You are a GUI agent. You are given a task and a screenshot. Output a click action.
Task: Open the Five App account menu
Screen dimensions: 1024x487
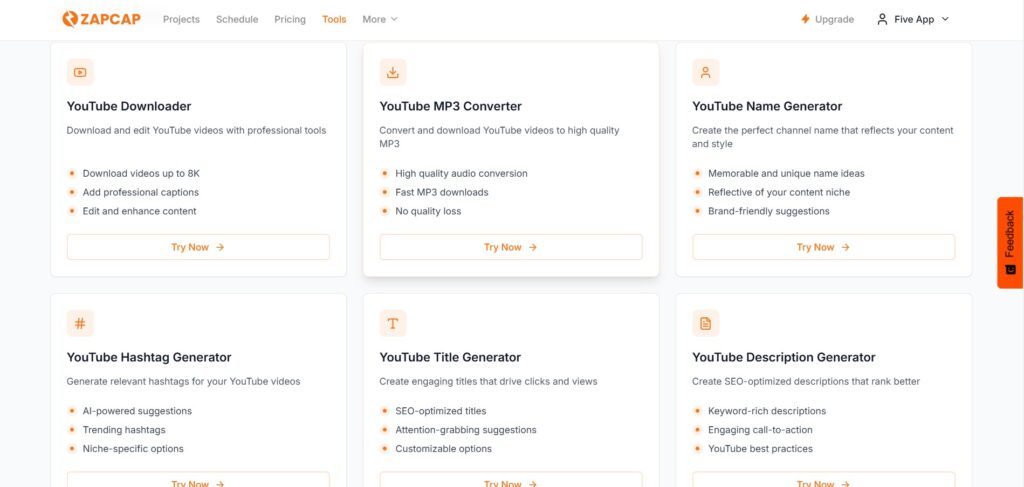pyautogui.click(x=913, y=20)
